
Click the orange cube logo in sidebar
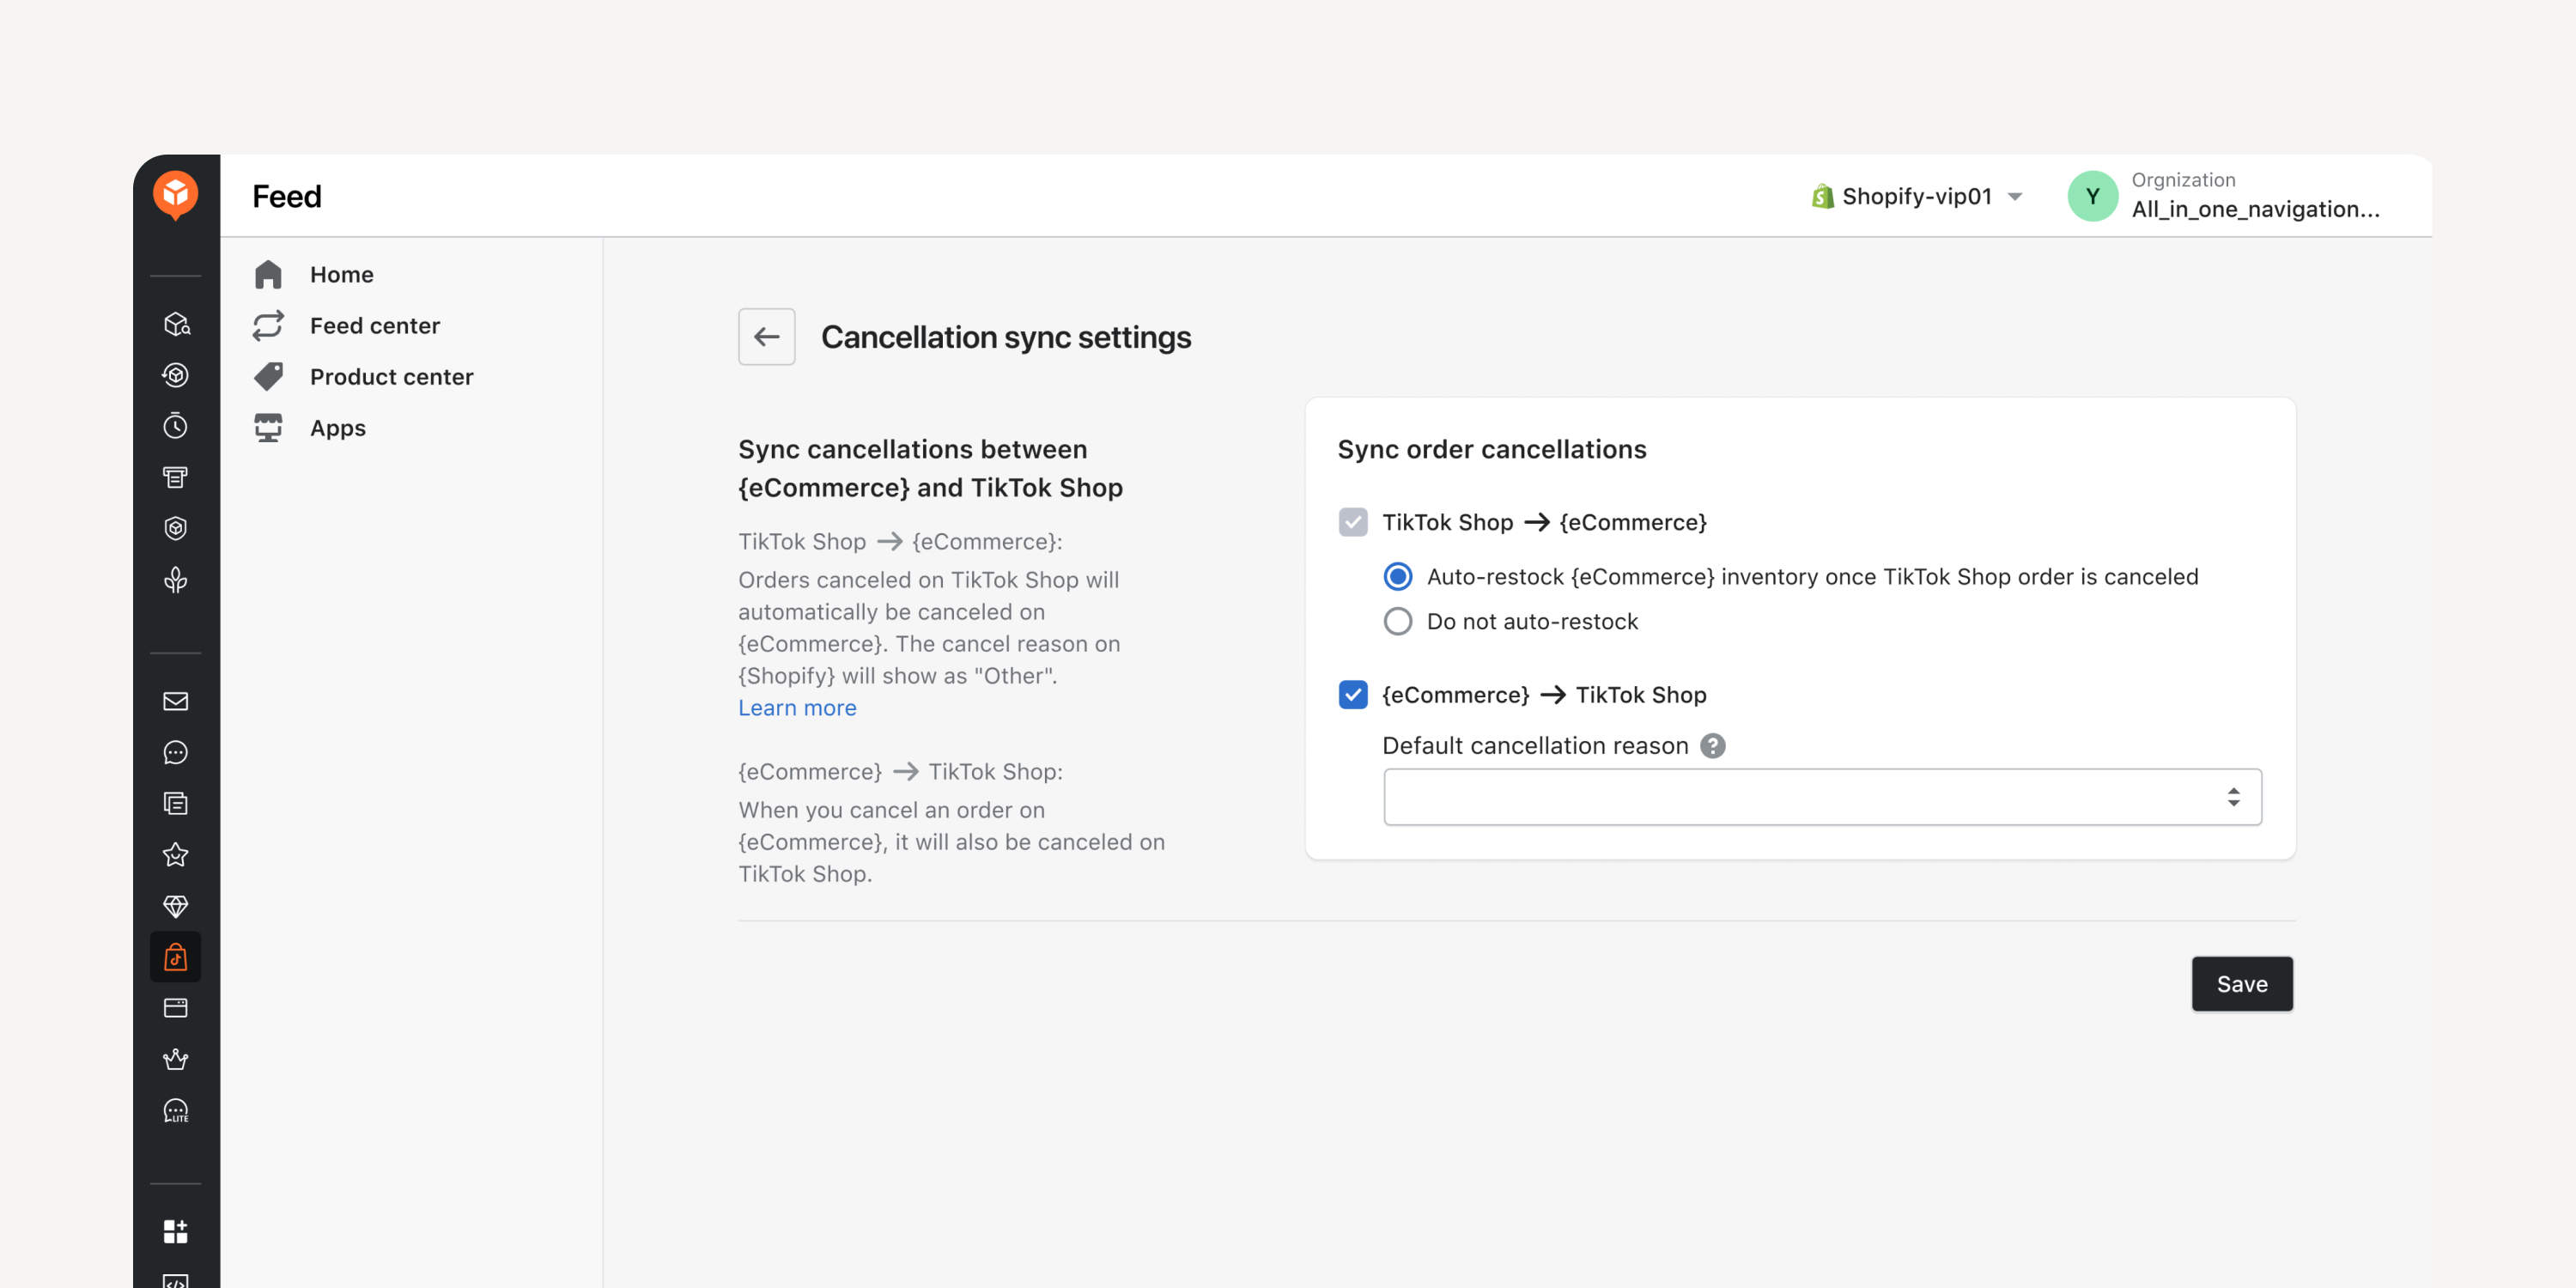click(175, 195)
